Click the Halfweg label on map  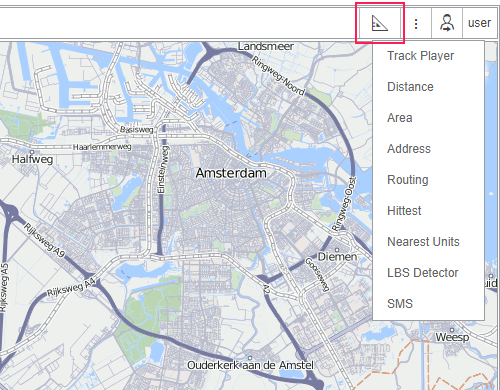pos(32,159)
